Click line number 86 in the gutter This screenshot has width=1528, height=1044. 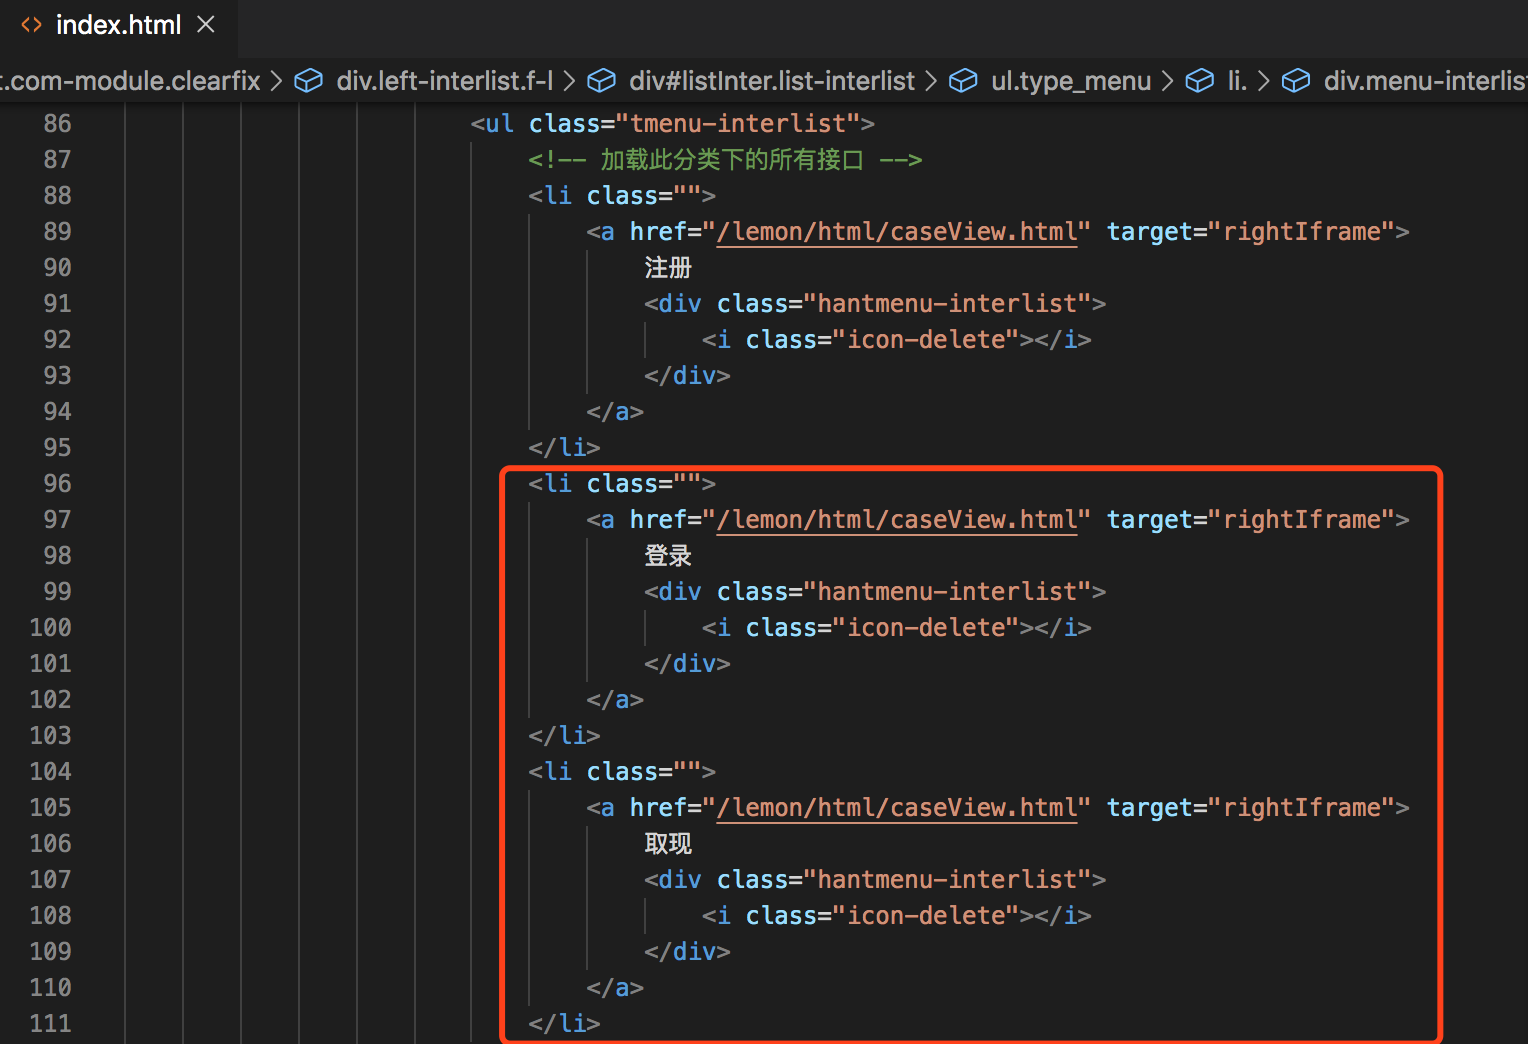[57, 123]
